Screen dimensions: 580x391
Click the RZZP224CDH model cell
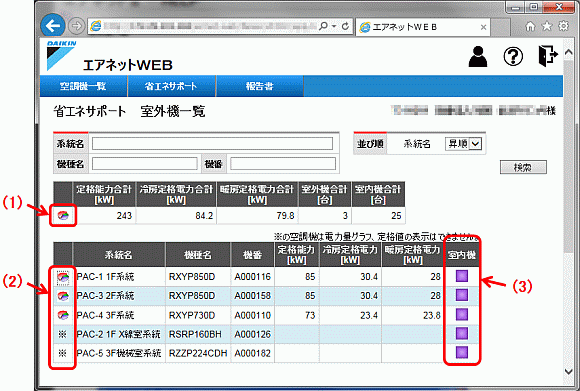click(x=198, y=353)
